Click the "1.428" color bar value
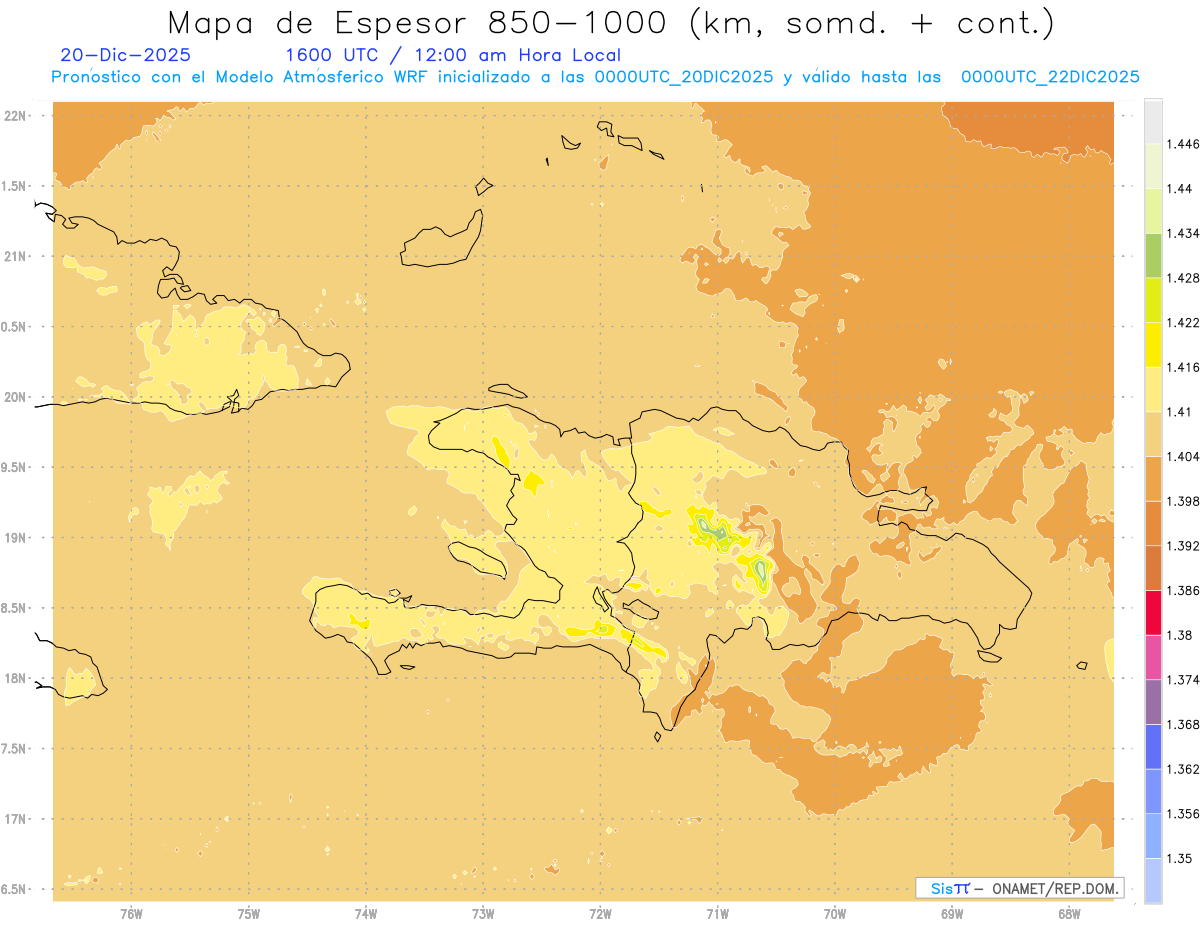 (1181, 278)
